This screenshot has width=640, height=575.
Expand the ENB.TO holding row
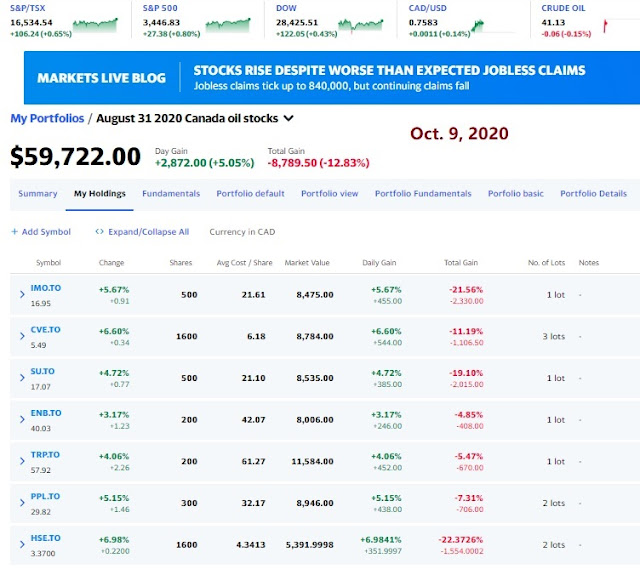22,420
